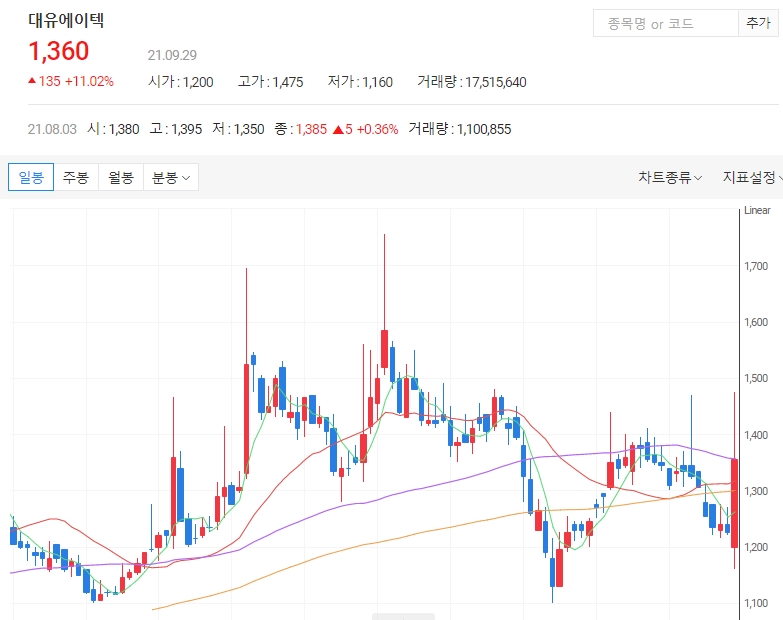Click the 대유에이텍 stock name
Viewport: 783px width, 620px height.
[x=66, y=20]
